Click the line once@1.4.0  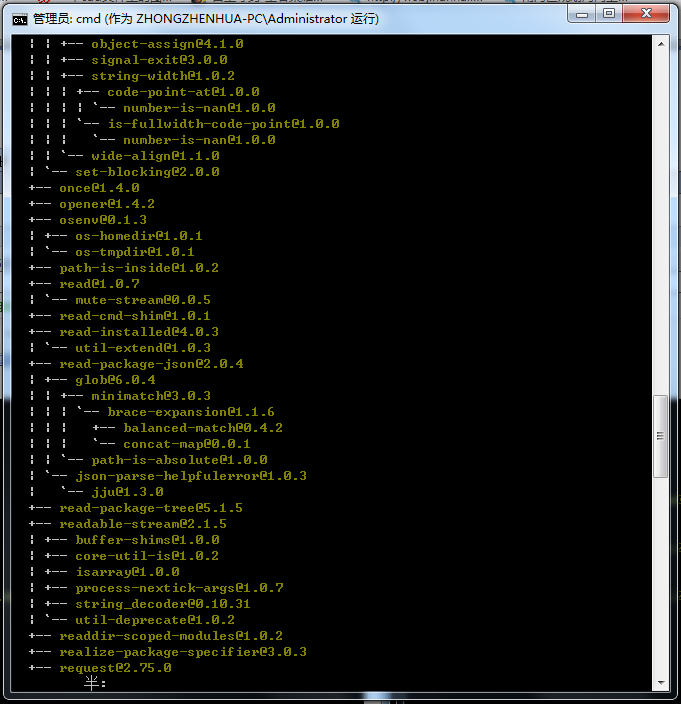99,188
